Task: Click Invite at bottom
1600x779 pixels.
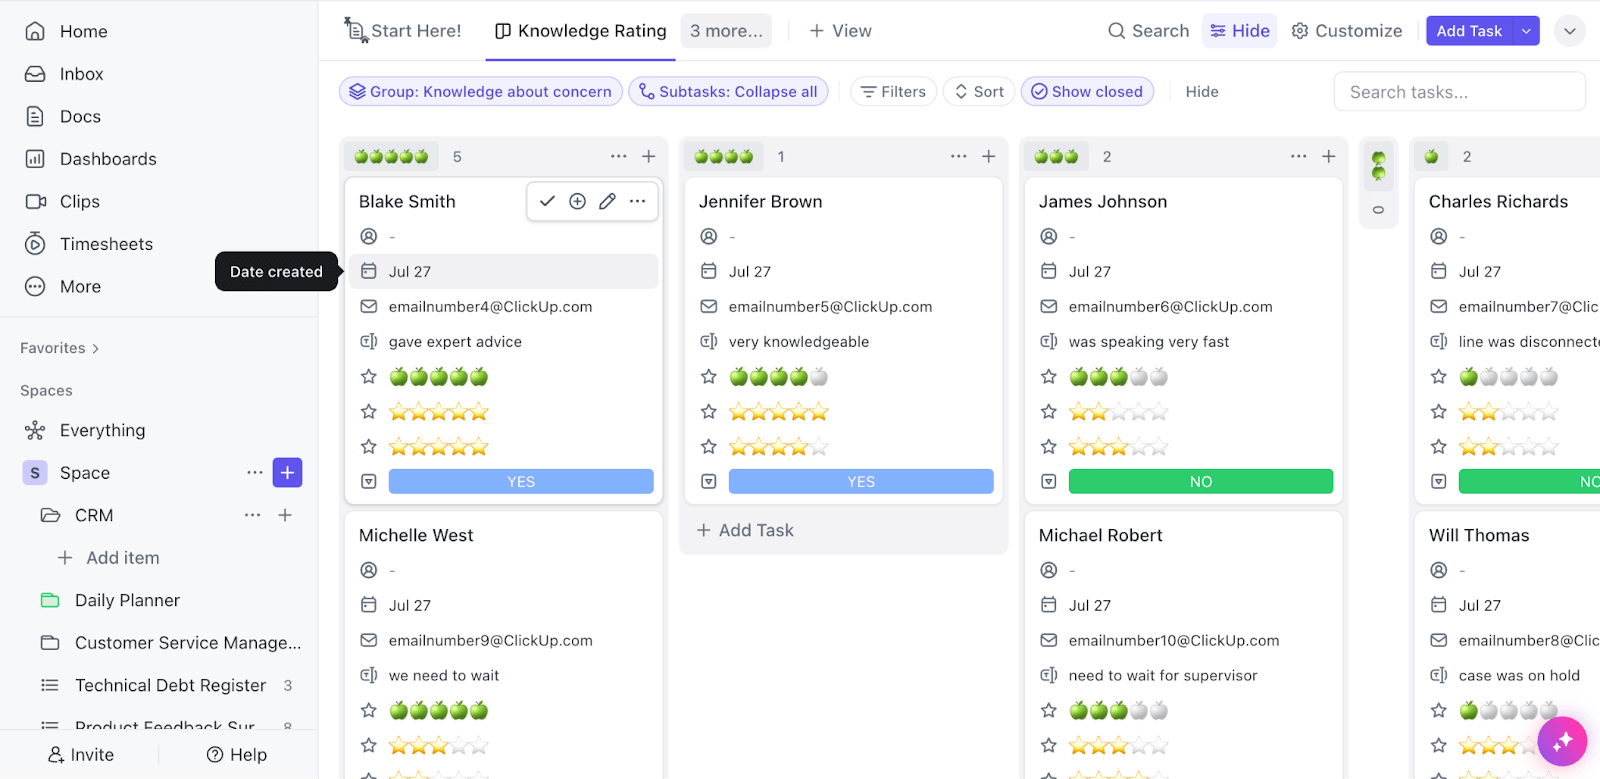Action: [81, 755]
